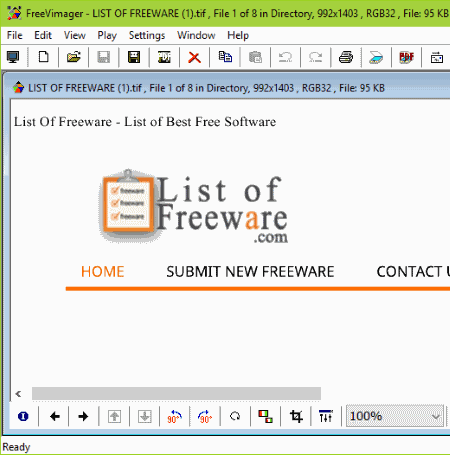This screenshot has height=455, width=450.
Task: Click the Redo arrow icon
Action: [315, 57]
